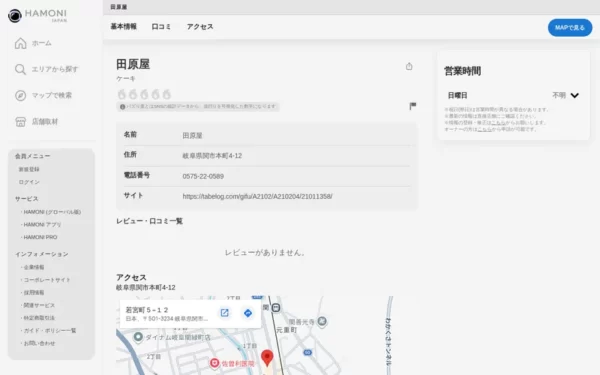
Task: Click ホーム text in sidebar
Action: 41,43
